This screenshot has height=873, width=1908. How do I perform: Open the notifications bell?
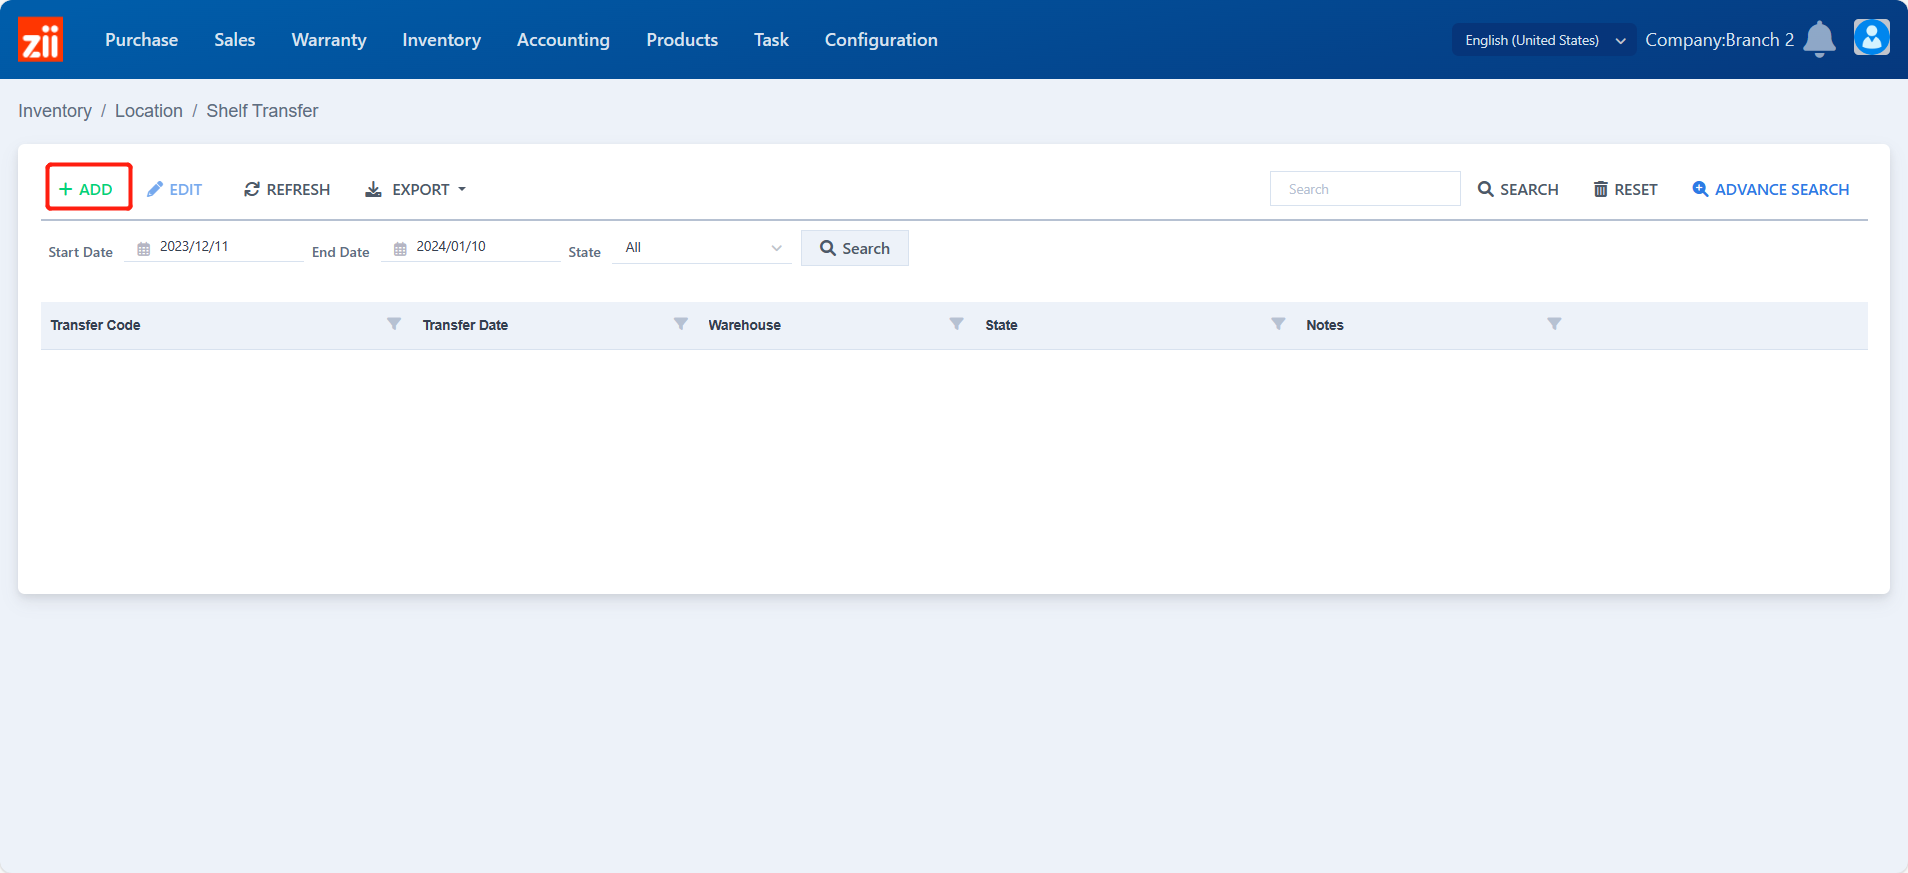(x=1819, y=39)
